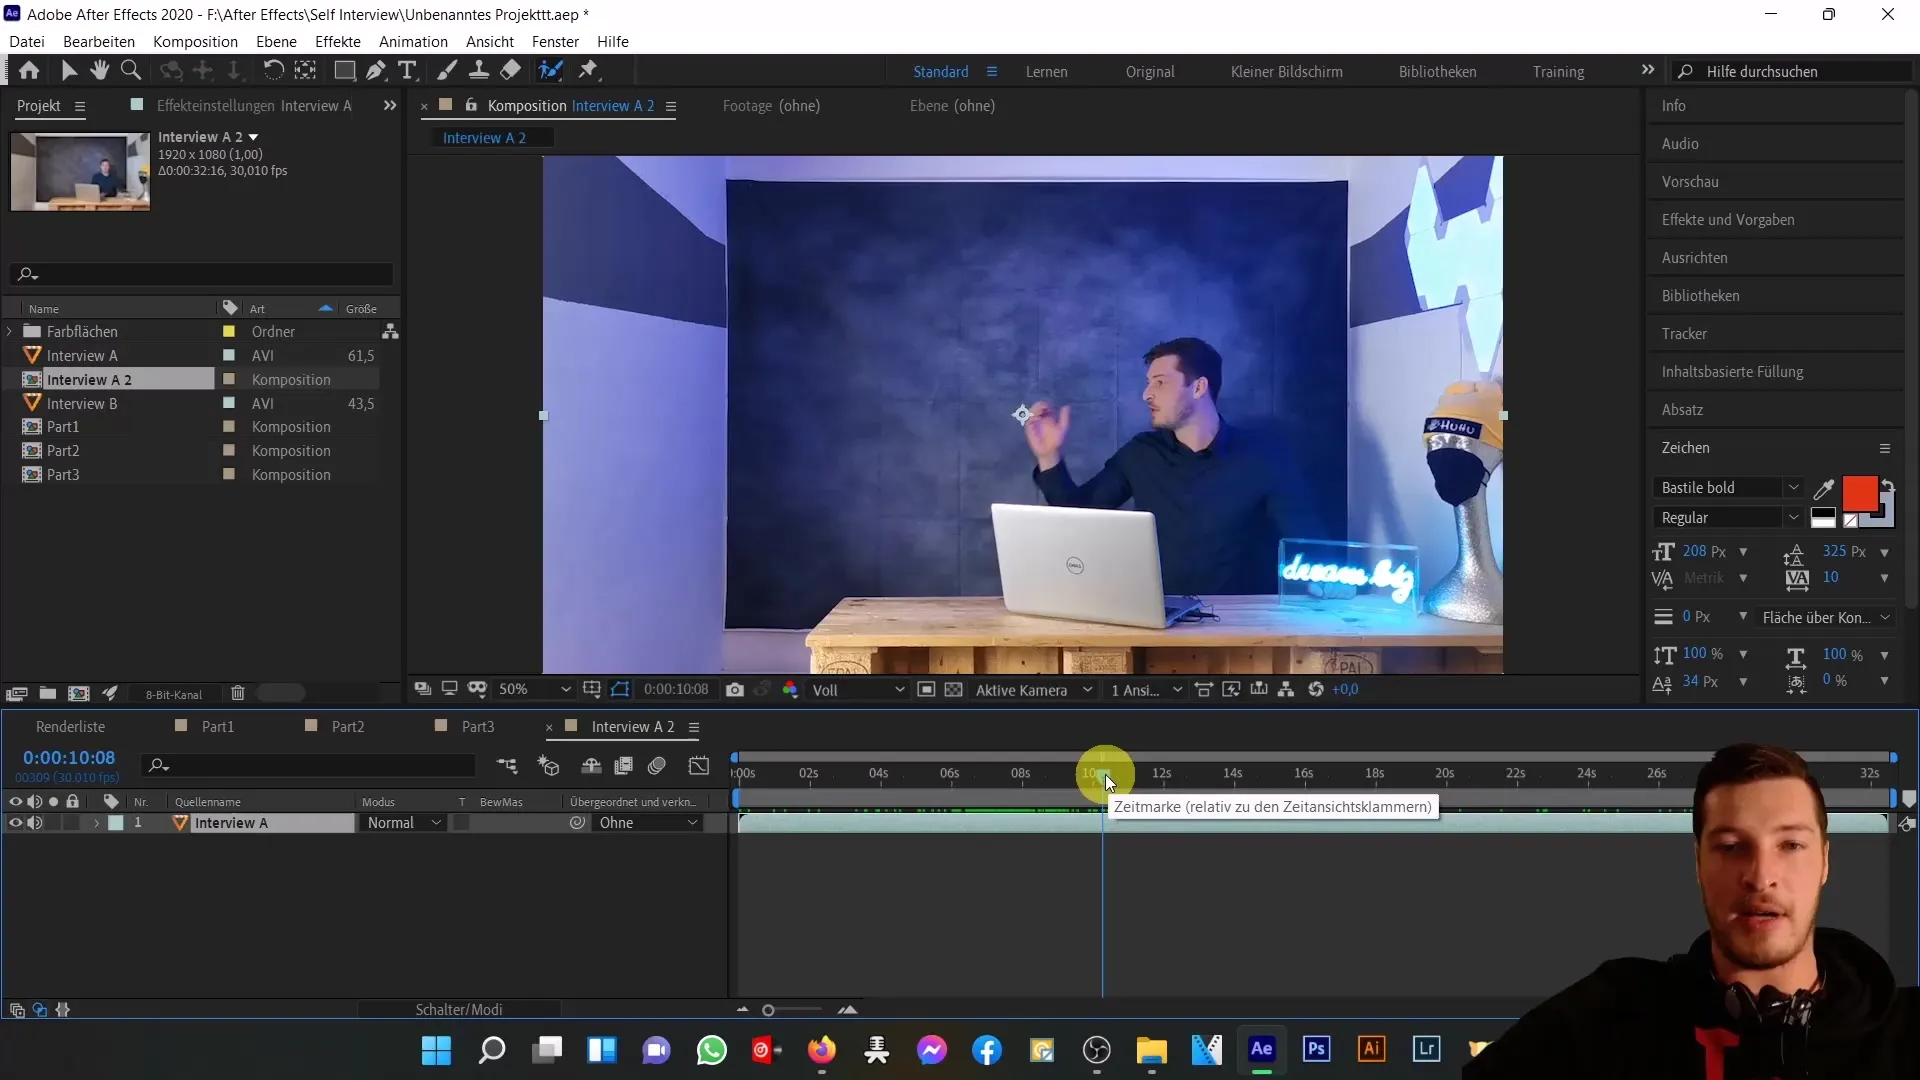
Task: Toggle visibility eye icon for Interview A
Action: click(x=15, y=823)
